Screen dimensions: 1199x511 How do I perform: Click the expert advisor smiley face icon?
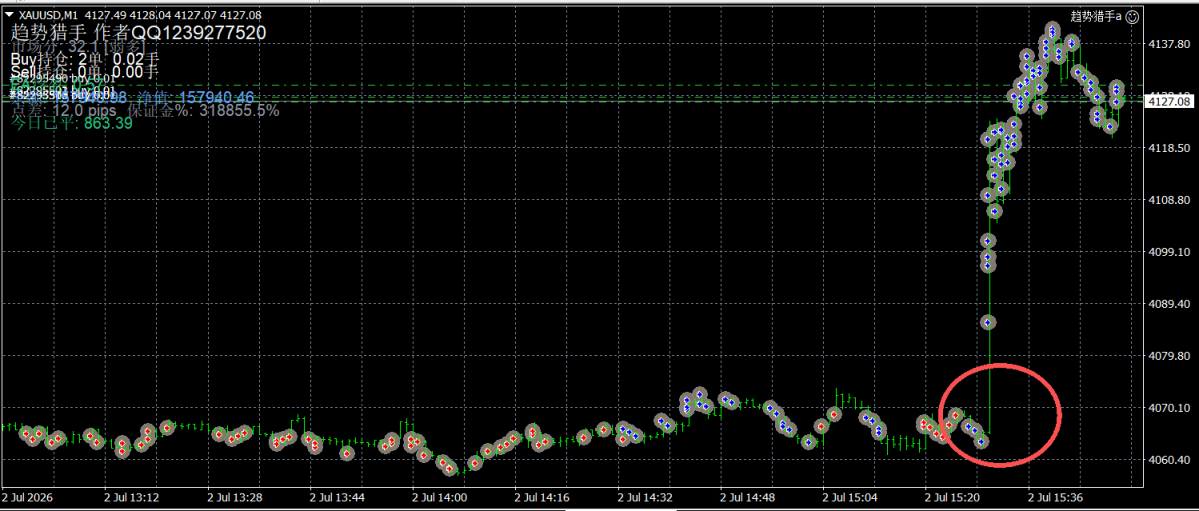1133,15
